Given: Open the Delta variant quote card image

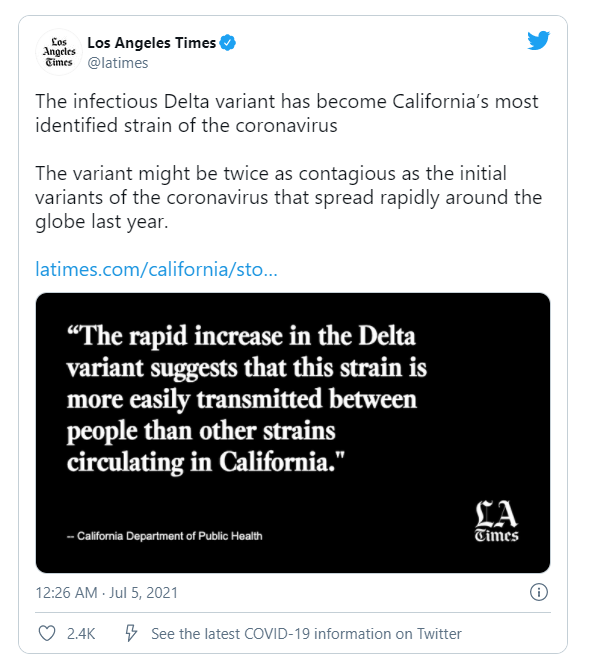Looking at the screenshot, I should [293, 433].
